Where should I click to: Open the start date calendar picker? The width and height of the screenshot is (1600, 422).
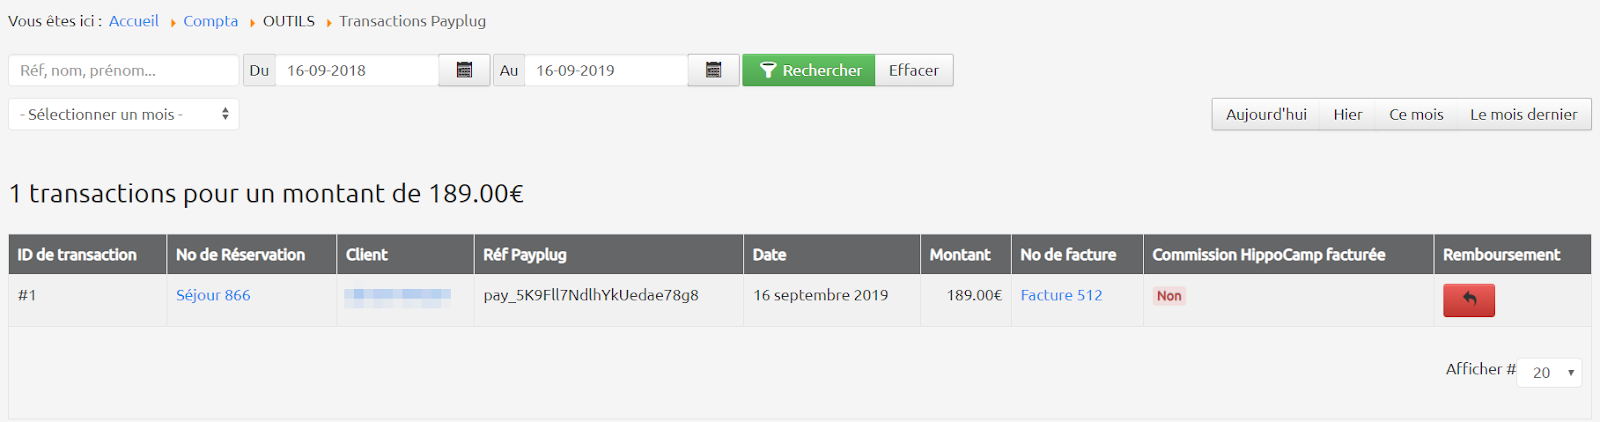[464, 70]
